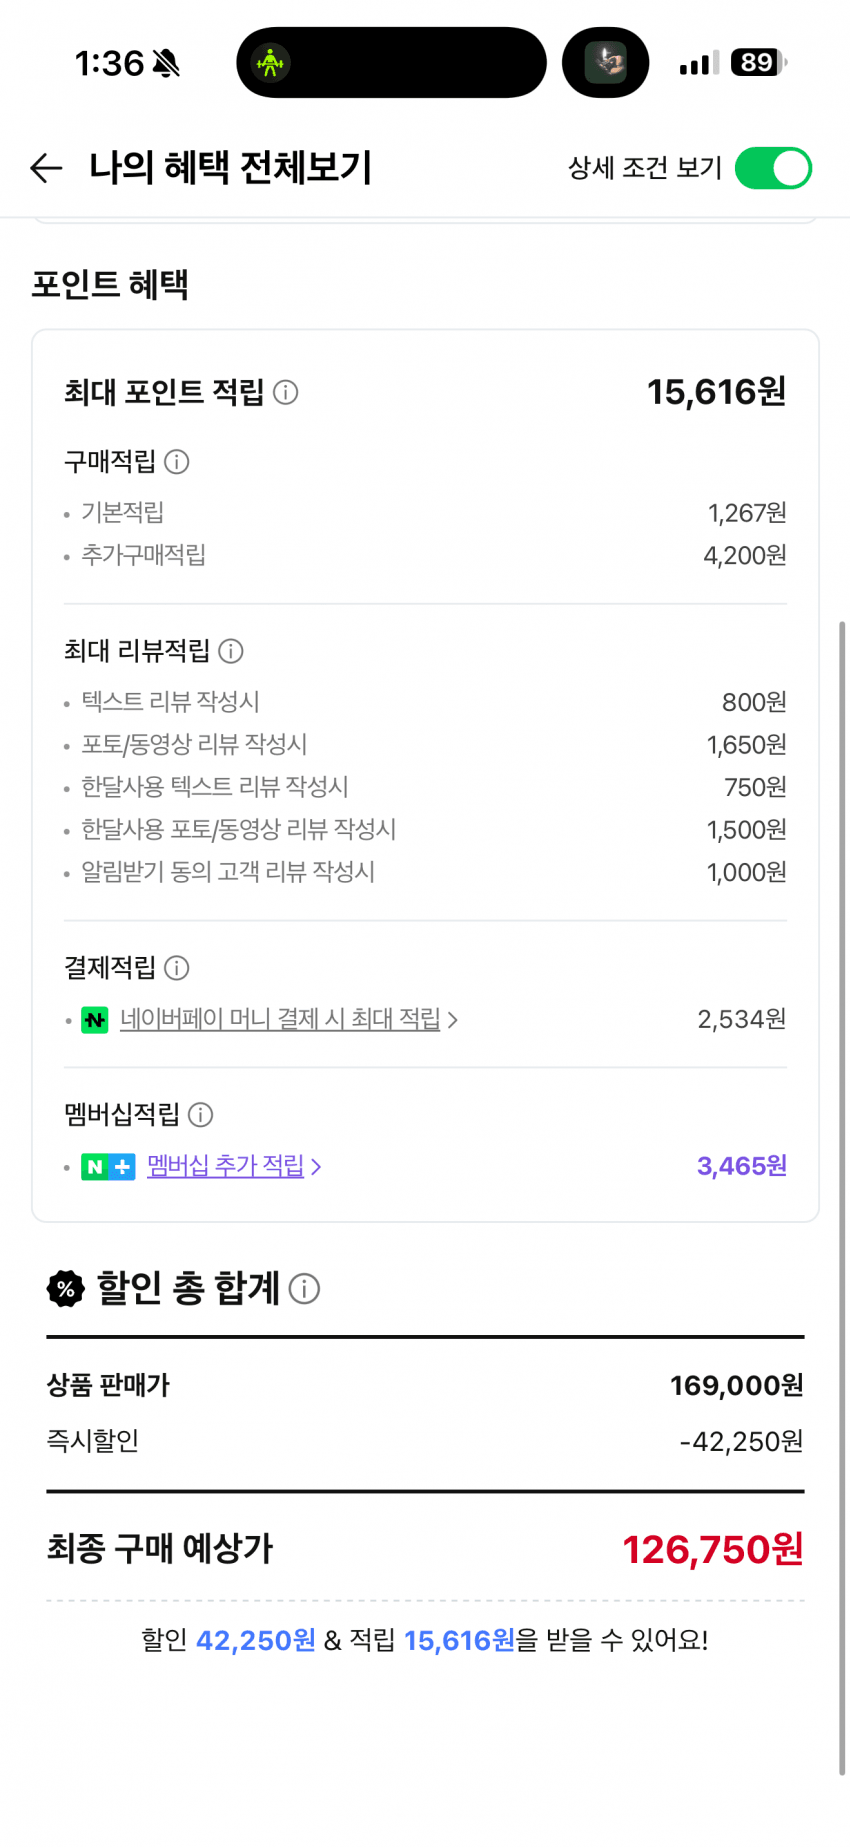The width and height of the screenshot is (850, 1847).
Task: Tap the N+ membership badge icon
Action: (x=108, y=1166)
